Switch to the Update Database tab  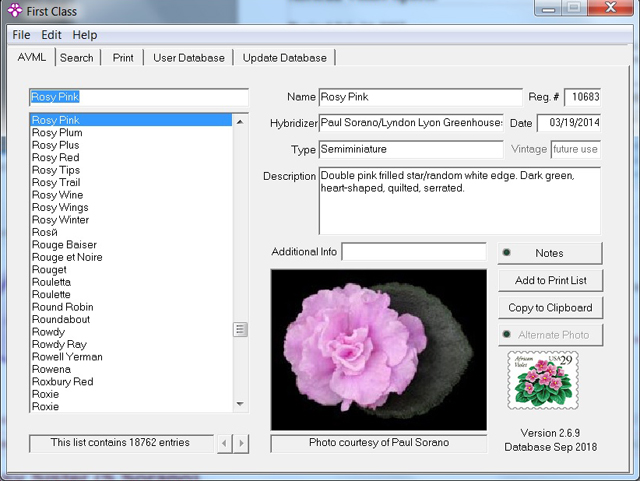(284, 58)
